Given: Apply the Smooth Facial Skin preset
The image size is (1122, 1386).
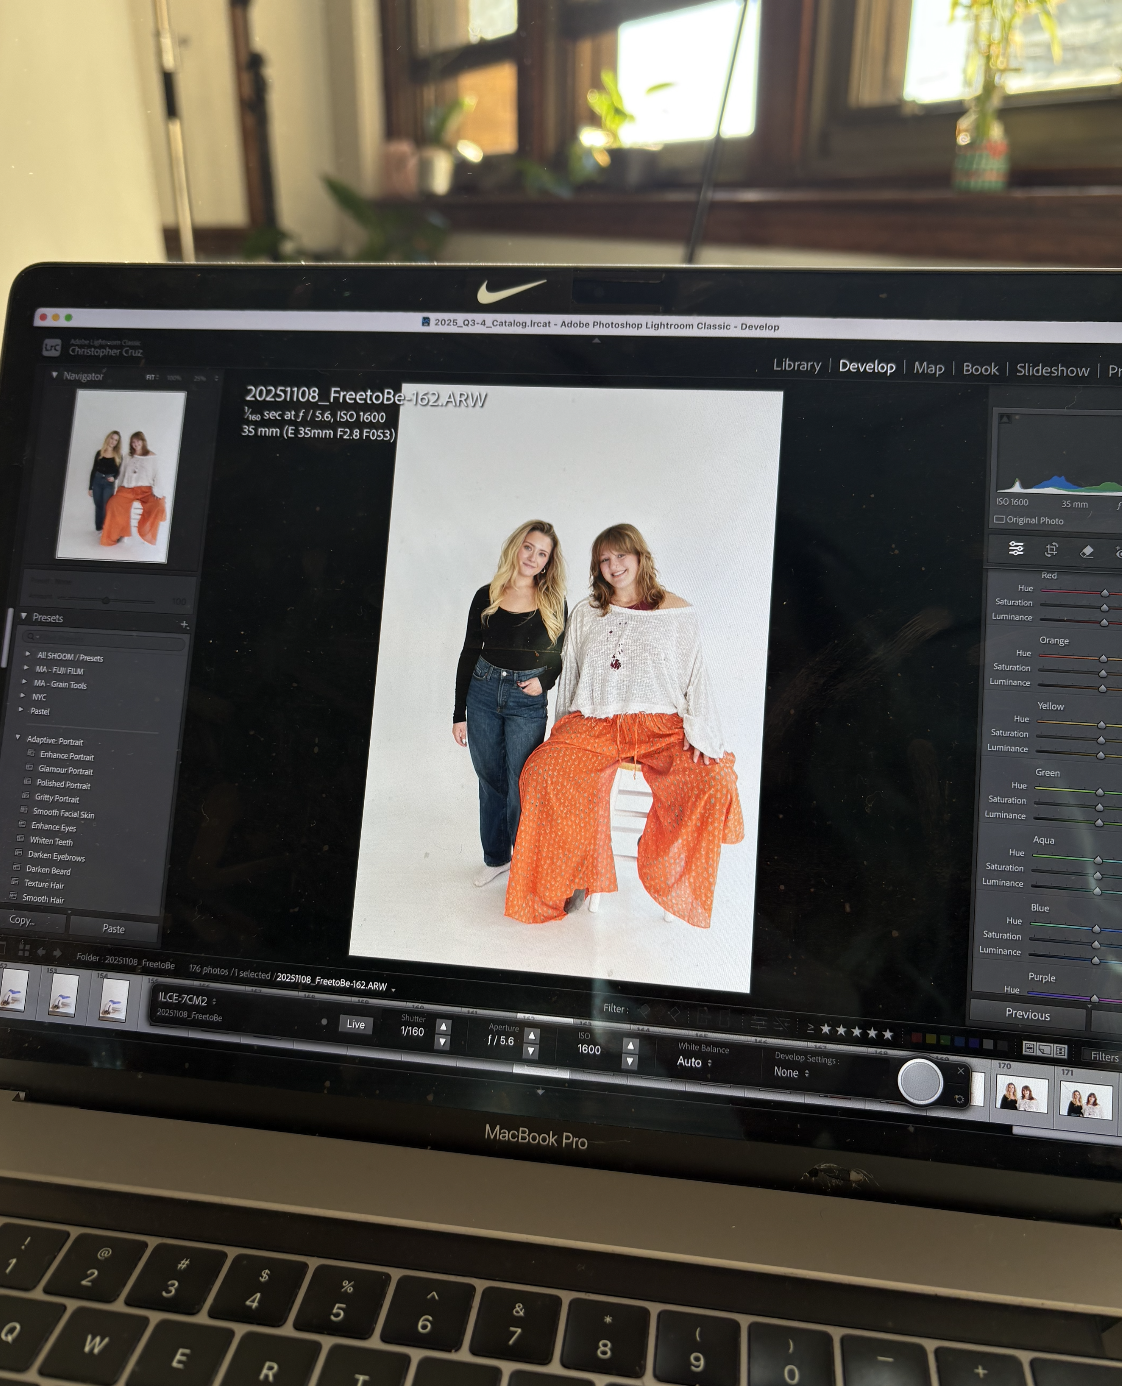Looking at the screenshot, I should click(63, 813).
